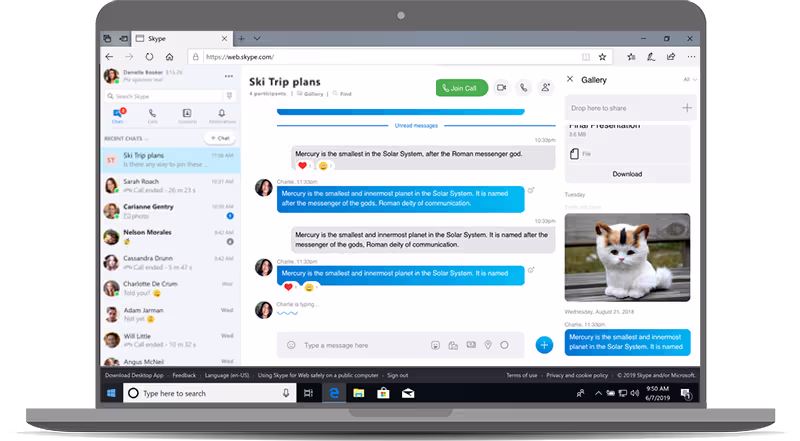Open the more options menu beside profile
This screenshot has height=441, width=800.
[229, 76]
